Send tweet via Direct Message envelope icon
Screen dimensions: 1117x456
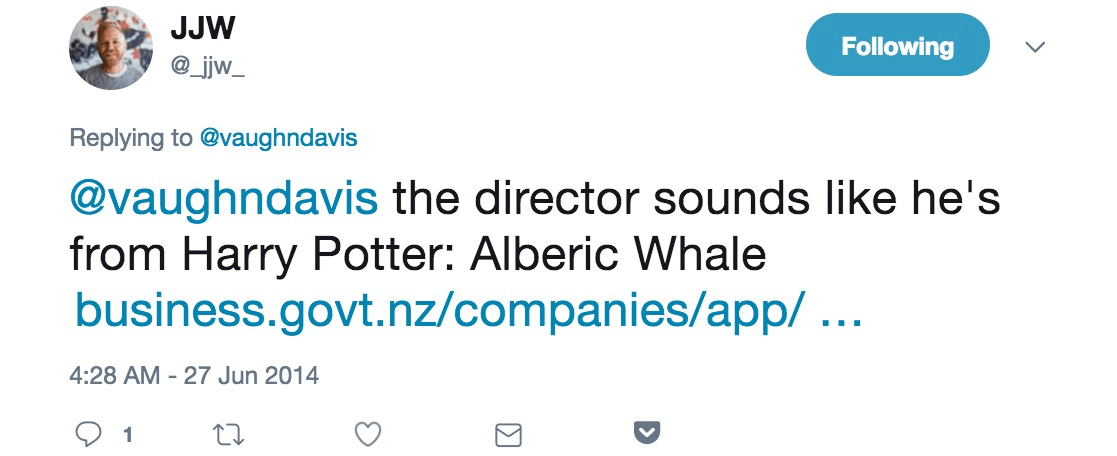(509, 434)
